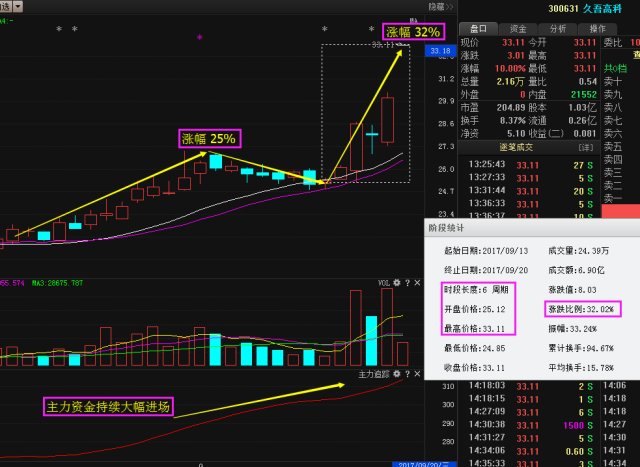Screen dimensions: 640x467
Task: Click 平均换手:15.78% value
Action: coord(581,367)
